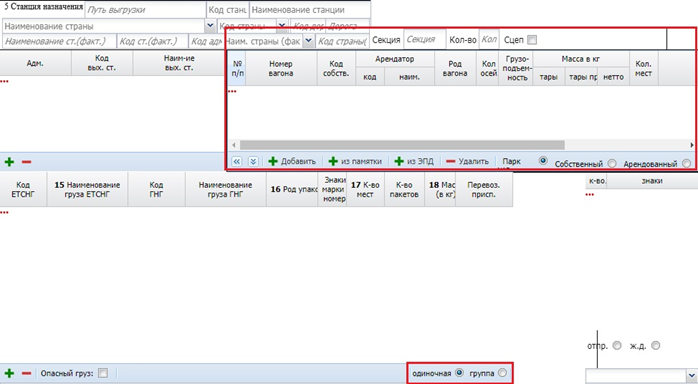Screen dimensions: 698x384
Task: Click the Код ЕТСНГ column header
Action: click(x=23, y=190)
